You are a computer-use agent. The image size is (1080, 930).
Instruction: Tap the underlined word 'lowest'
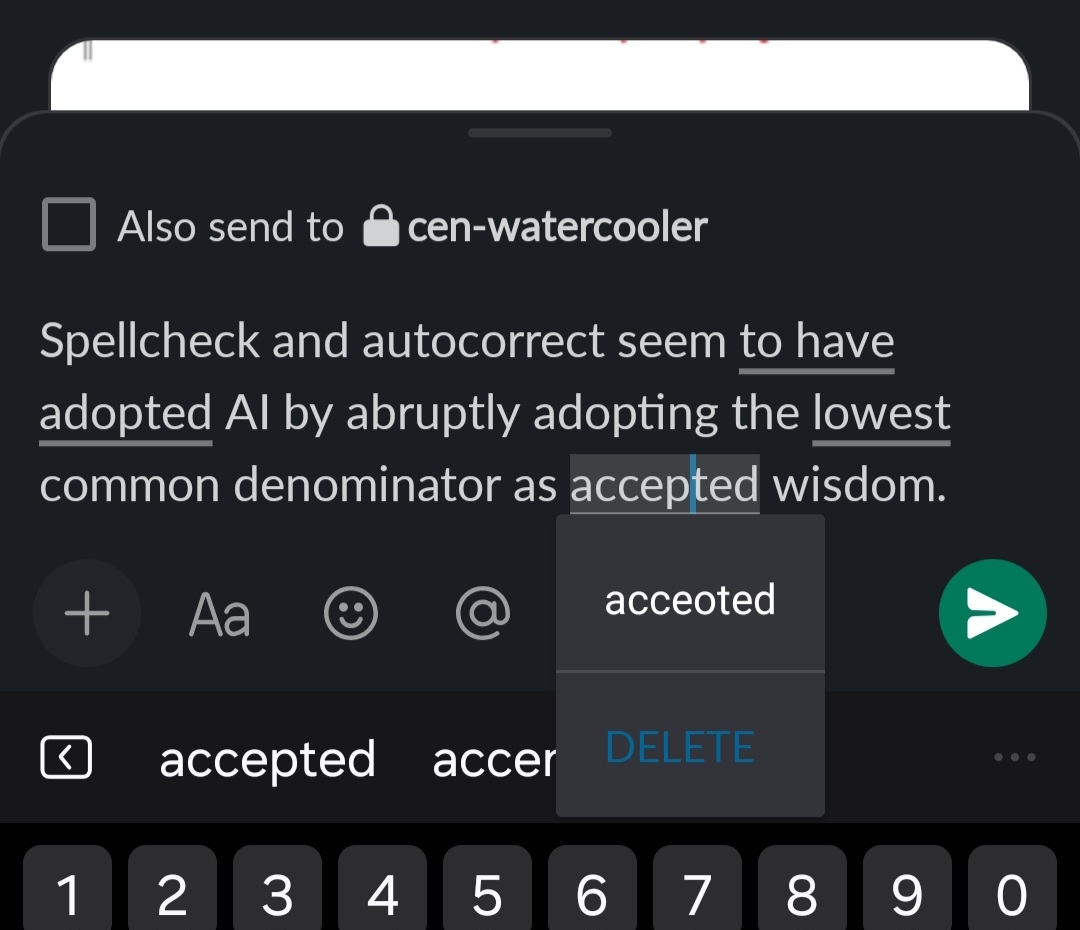pyautogui.click(x=881, y=413)
